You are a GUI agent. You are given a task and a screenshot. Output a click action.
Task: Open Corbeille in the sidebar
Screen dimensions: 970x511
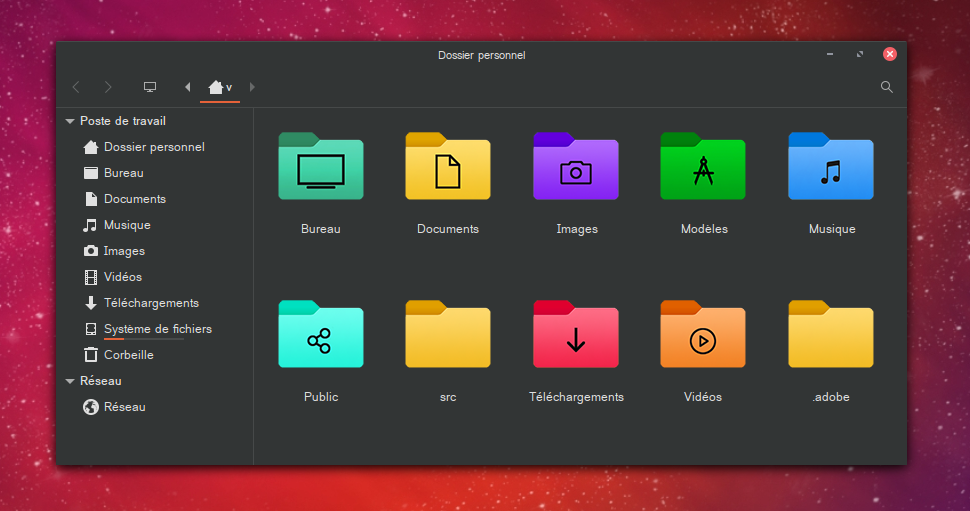[118, 355]
